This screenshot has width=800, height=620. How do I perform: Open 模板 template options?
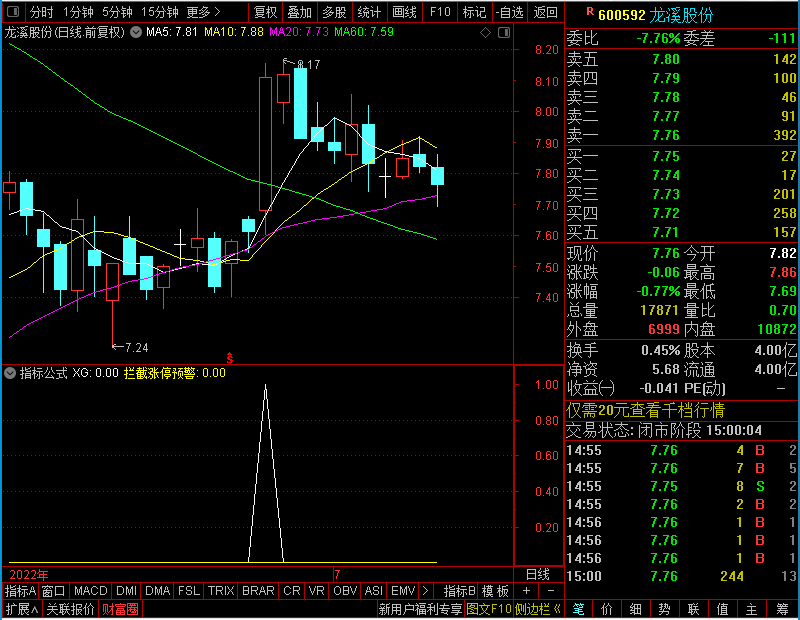click(495, 591)
